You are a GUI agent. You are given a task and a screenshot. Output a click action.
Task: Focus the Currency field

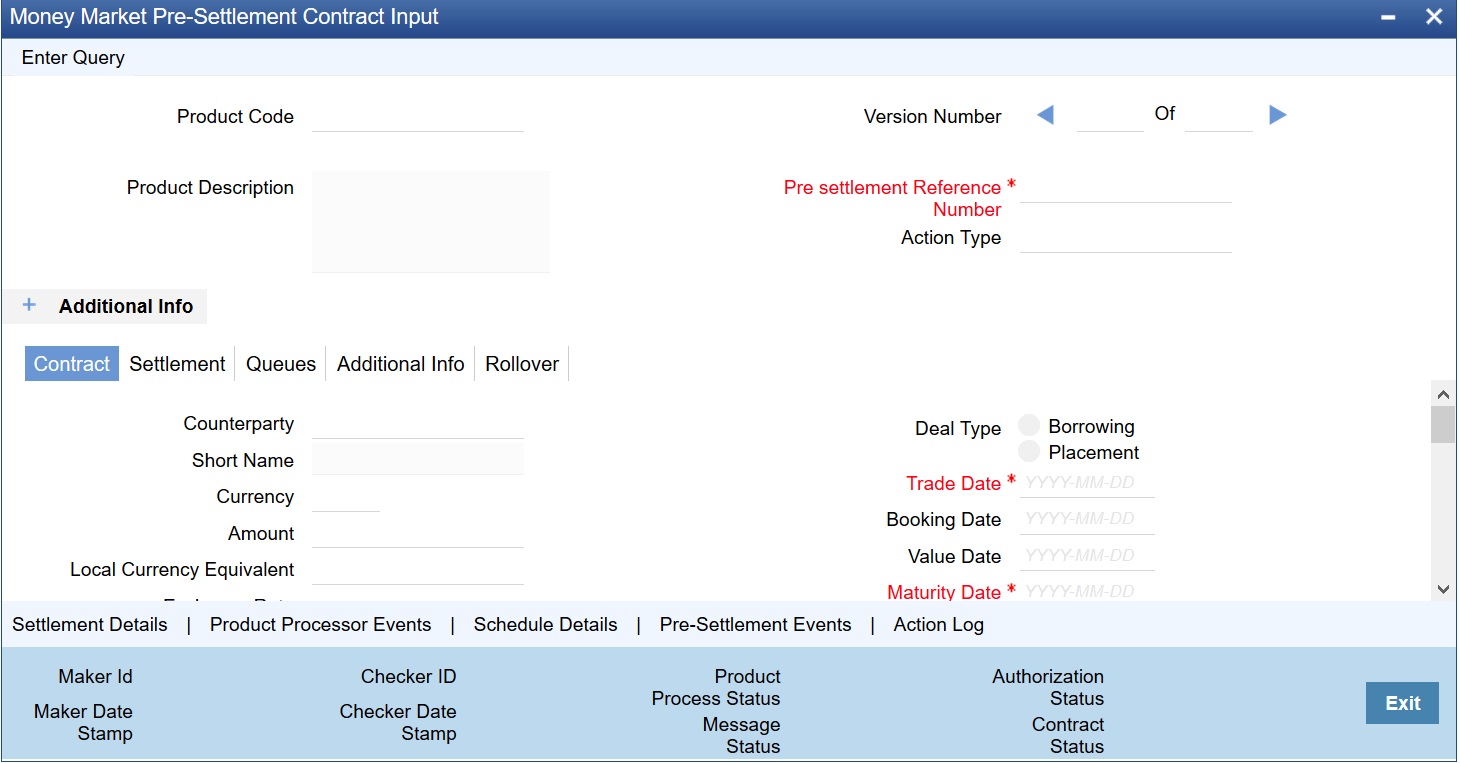[347, 496]
